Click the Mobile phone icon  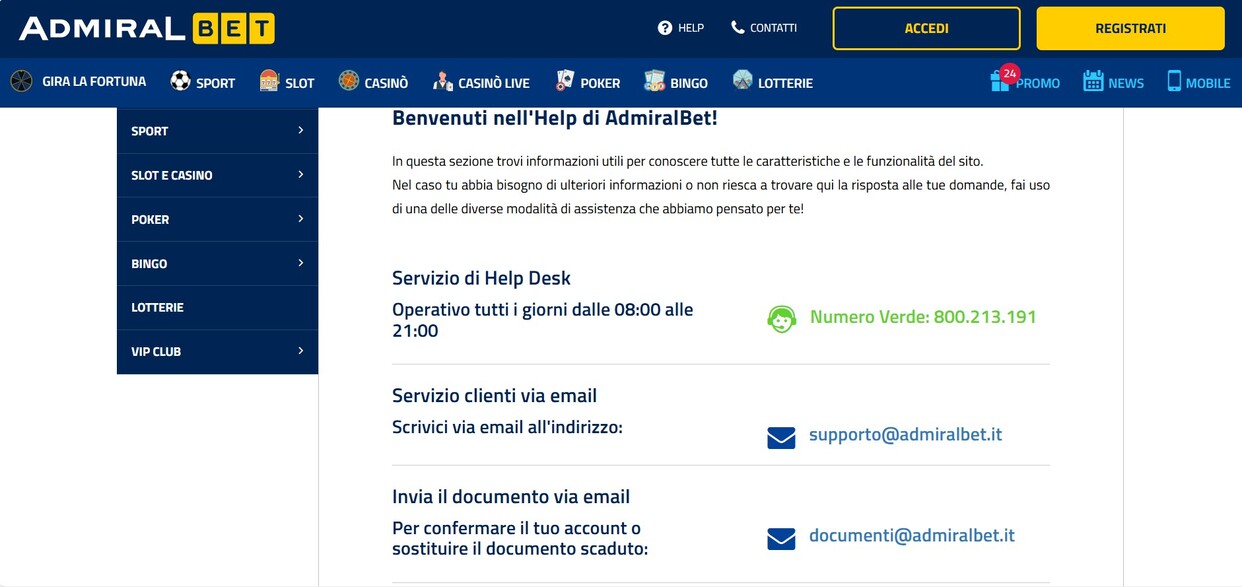(1174, 82)
